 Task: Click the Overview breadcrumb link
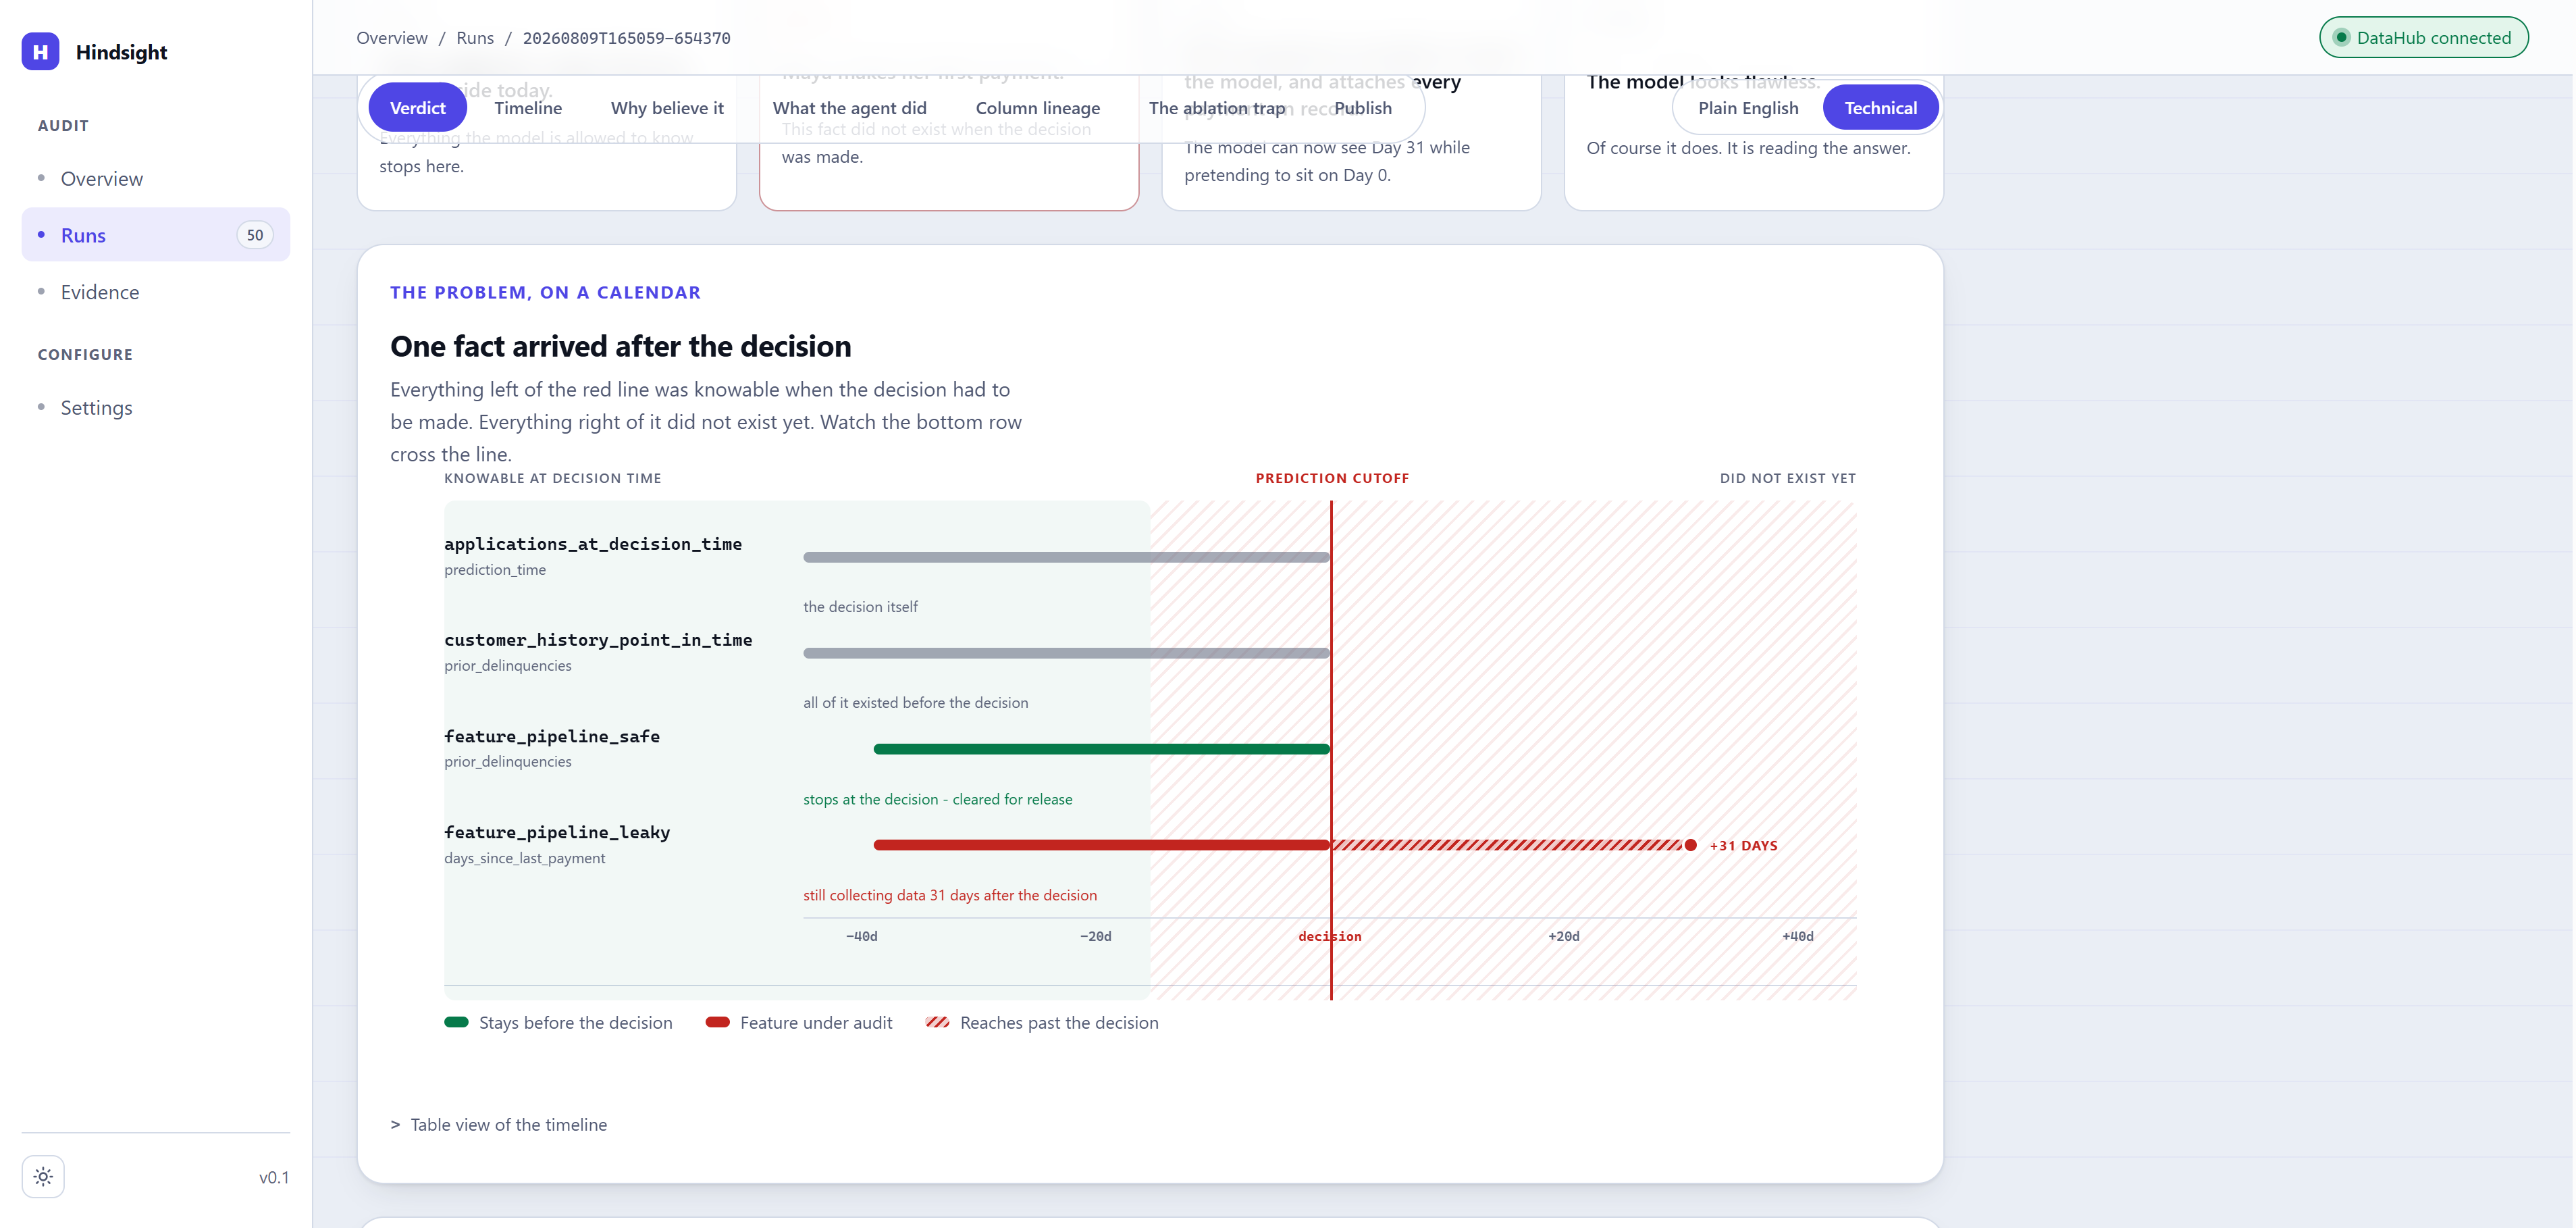tap(392, 38)
